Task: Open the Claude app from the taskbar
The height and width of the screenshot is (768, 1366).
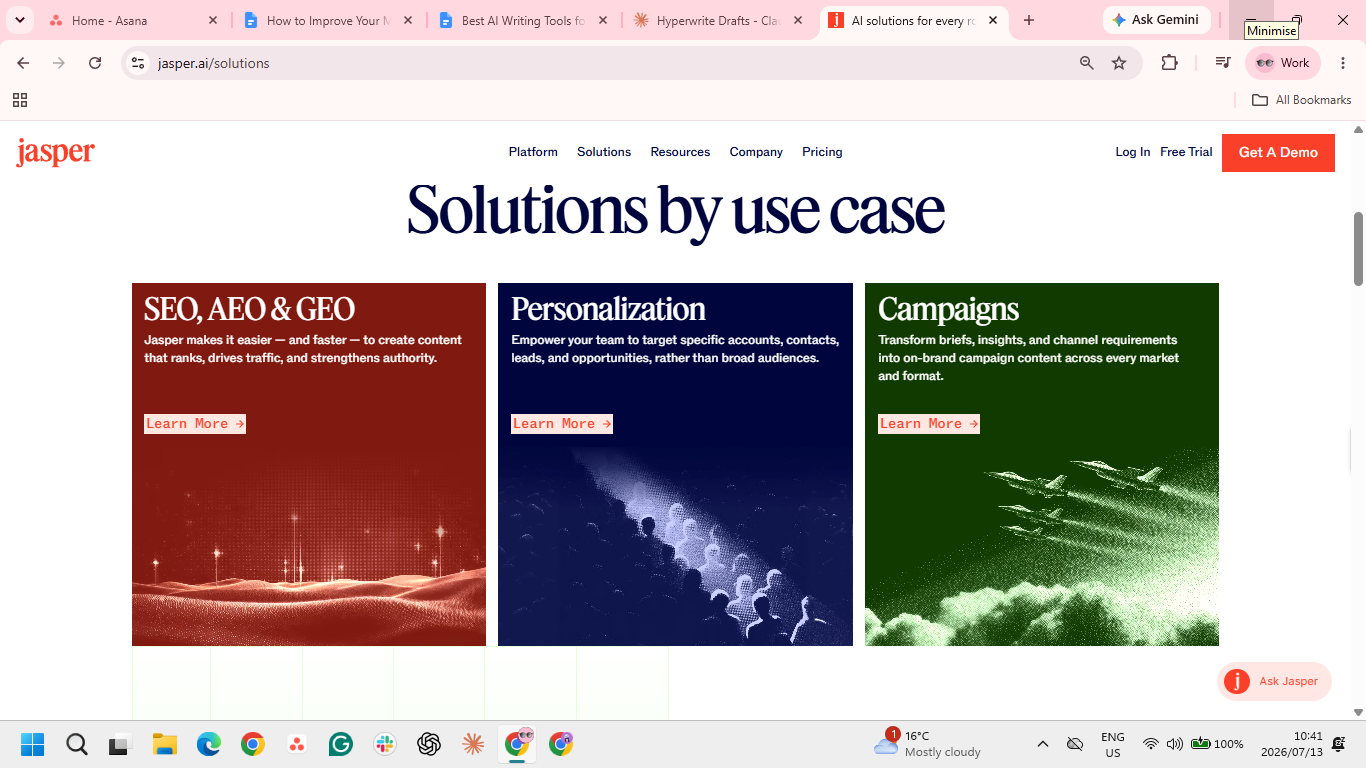Action: [x=473, y=744]
